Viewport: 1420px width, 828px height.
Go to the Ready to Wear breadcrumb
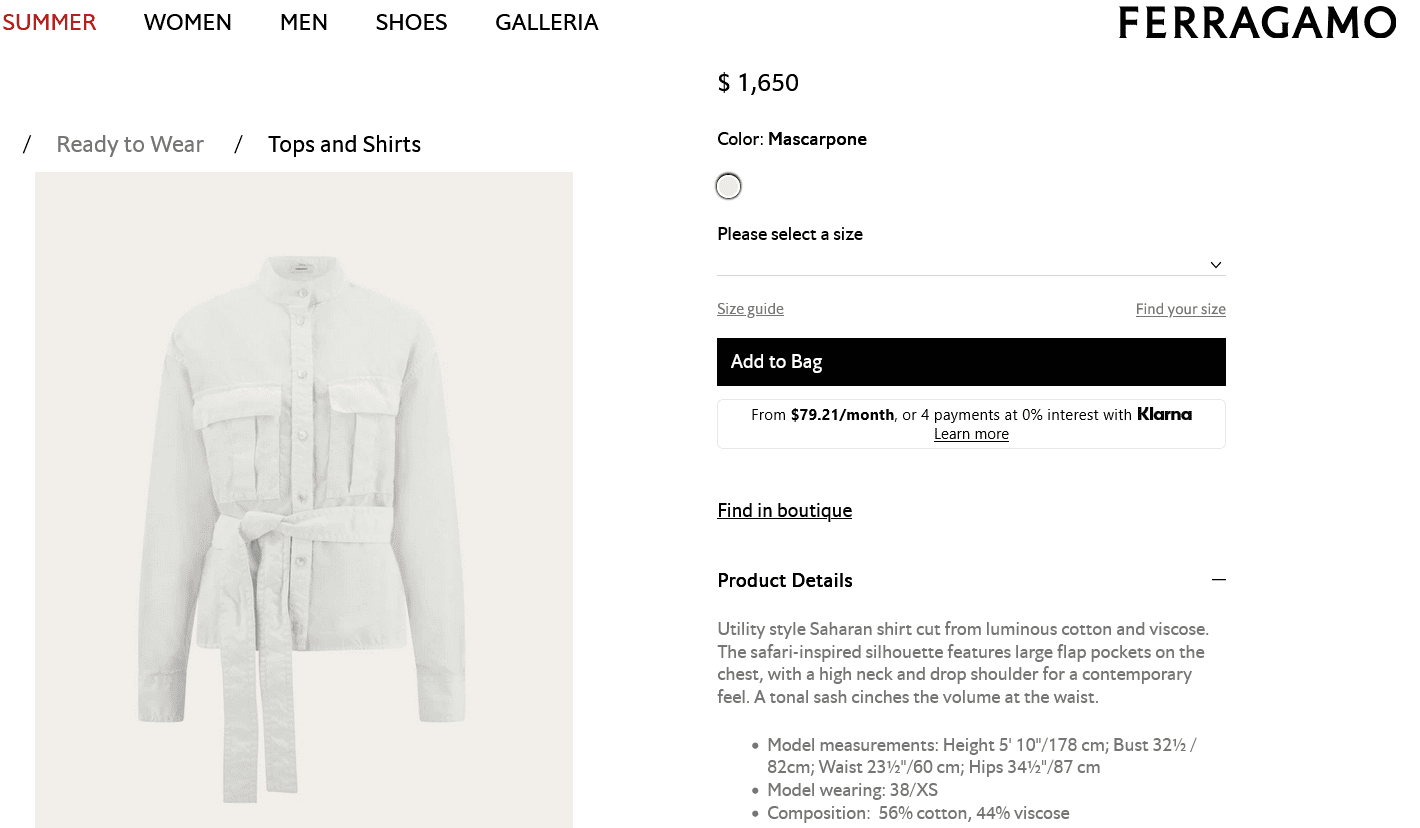pyautogui.click(x=130, y=144)
